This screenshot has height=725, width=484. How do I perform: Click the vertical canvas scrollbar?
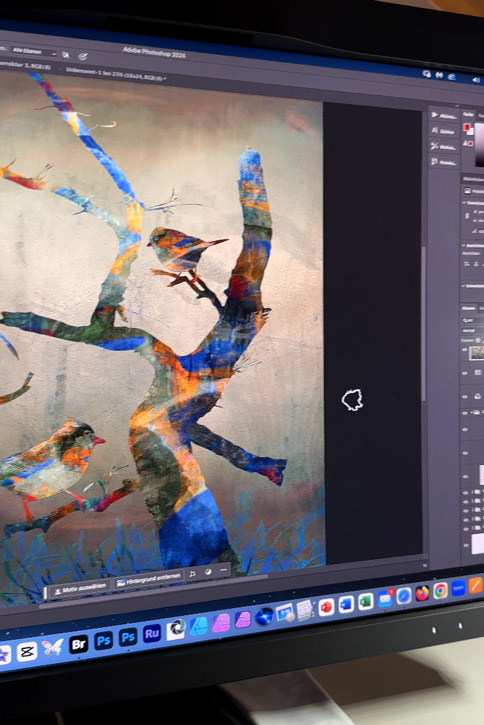(423, 324)
